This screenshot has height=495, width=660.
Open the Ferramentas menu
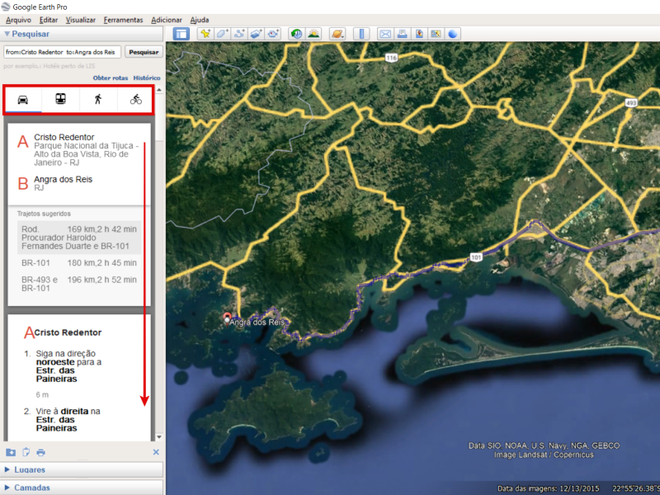(x=123, y=20)
